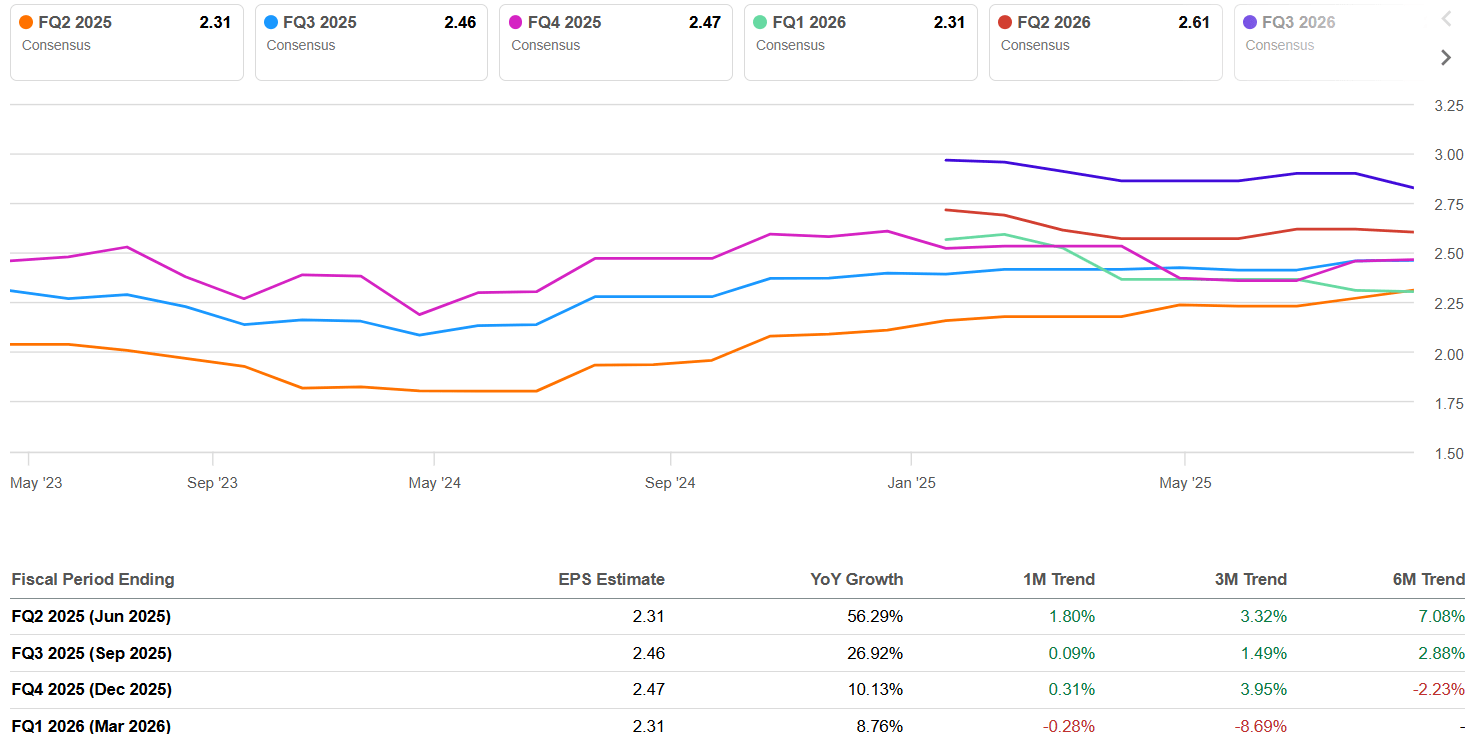The width and height of the screenshot is (1478, 734).
Task: Click the Jan '25 marker on the time axis
Action: (912, 483)
